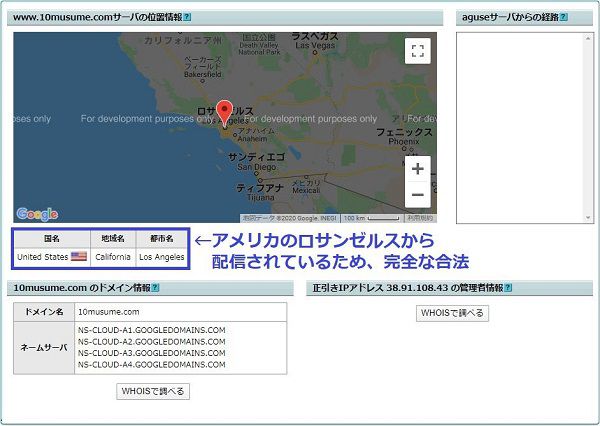Click inside the empty aguse route panel
The height and width of the screenshot is (426, 600).
tap(520, 127)
